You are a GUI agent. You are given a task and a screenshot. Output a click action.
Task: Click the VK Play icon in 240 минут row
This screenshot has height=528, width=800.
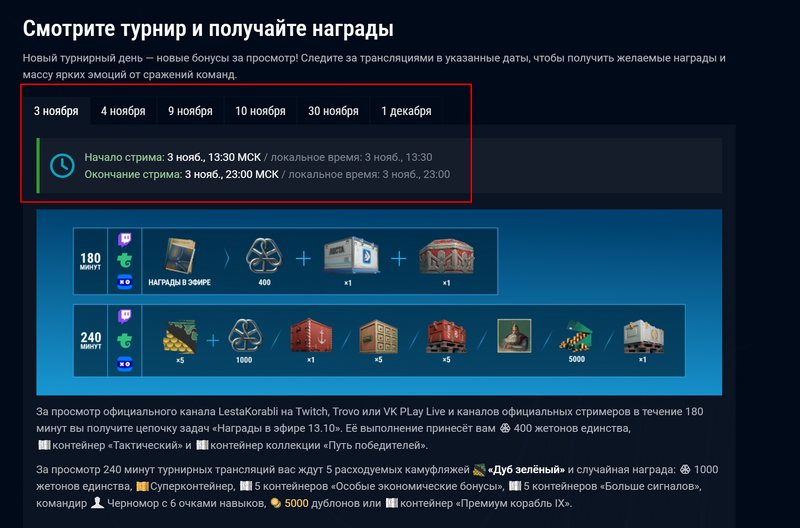pos(125,365)
